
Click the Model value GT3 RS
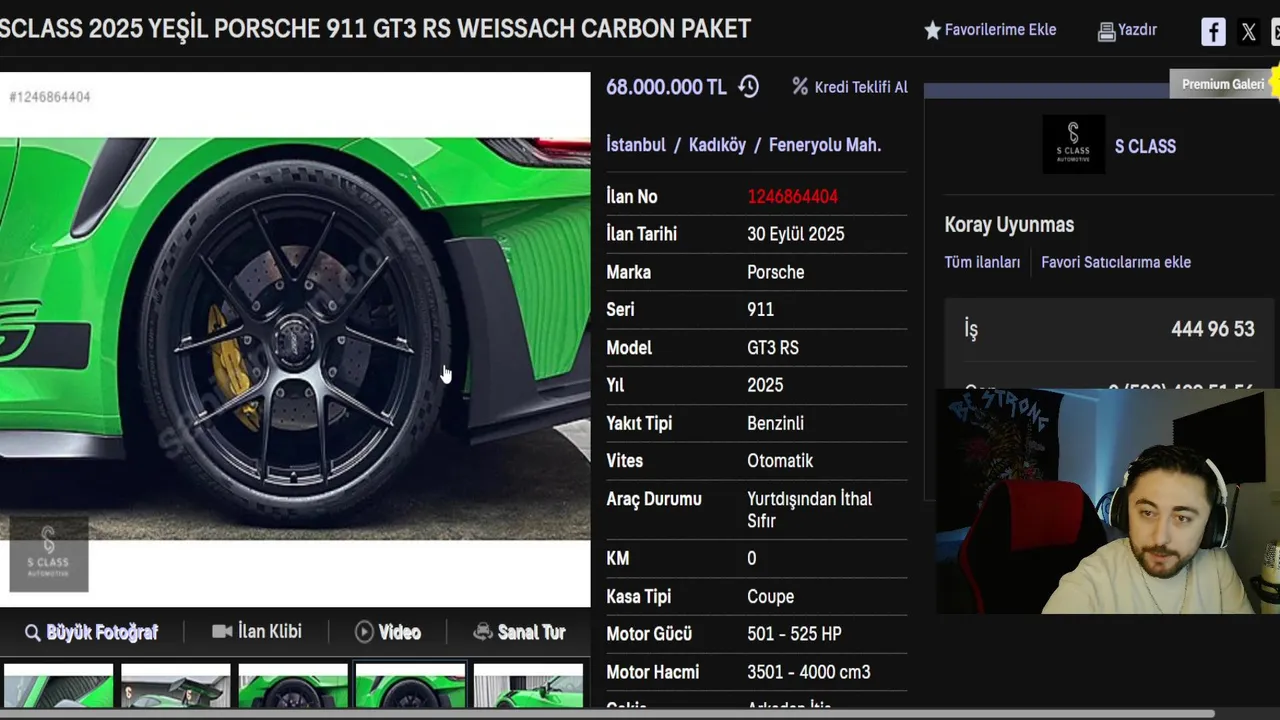click(x=773, y=348)
